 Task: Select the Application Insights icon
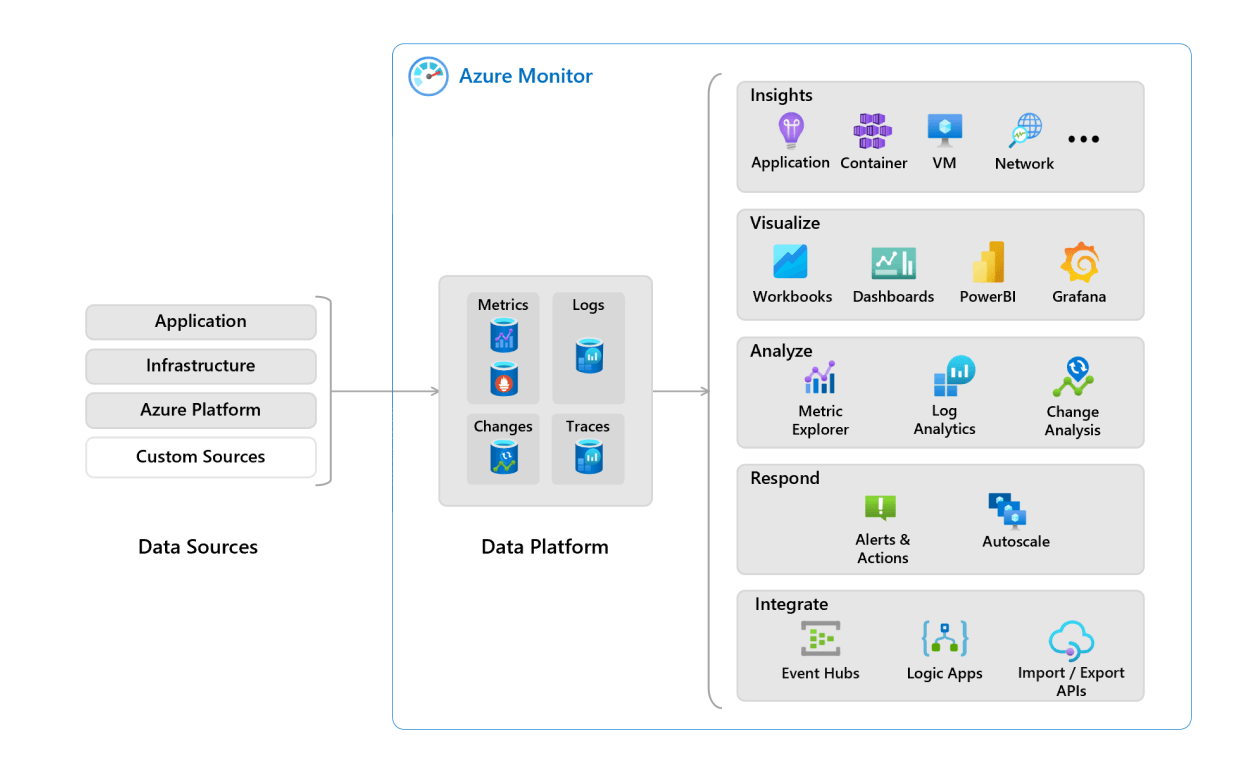point(790,131)
